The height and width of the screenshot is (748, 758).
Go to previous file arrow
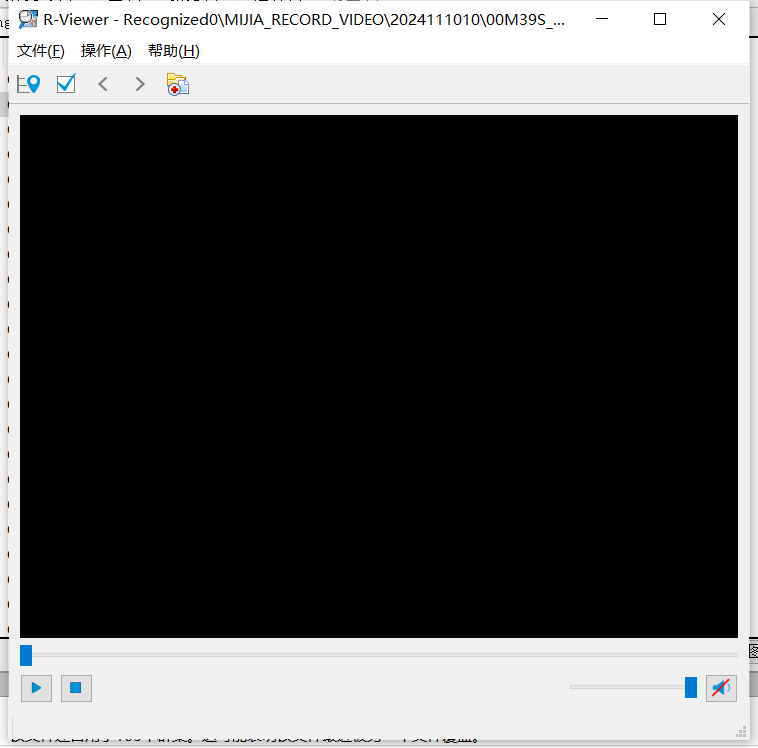tap(102, 84)
